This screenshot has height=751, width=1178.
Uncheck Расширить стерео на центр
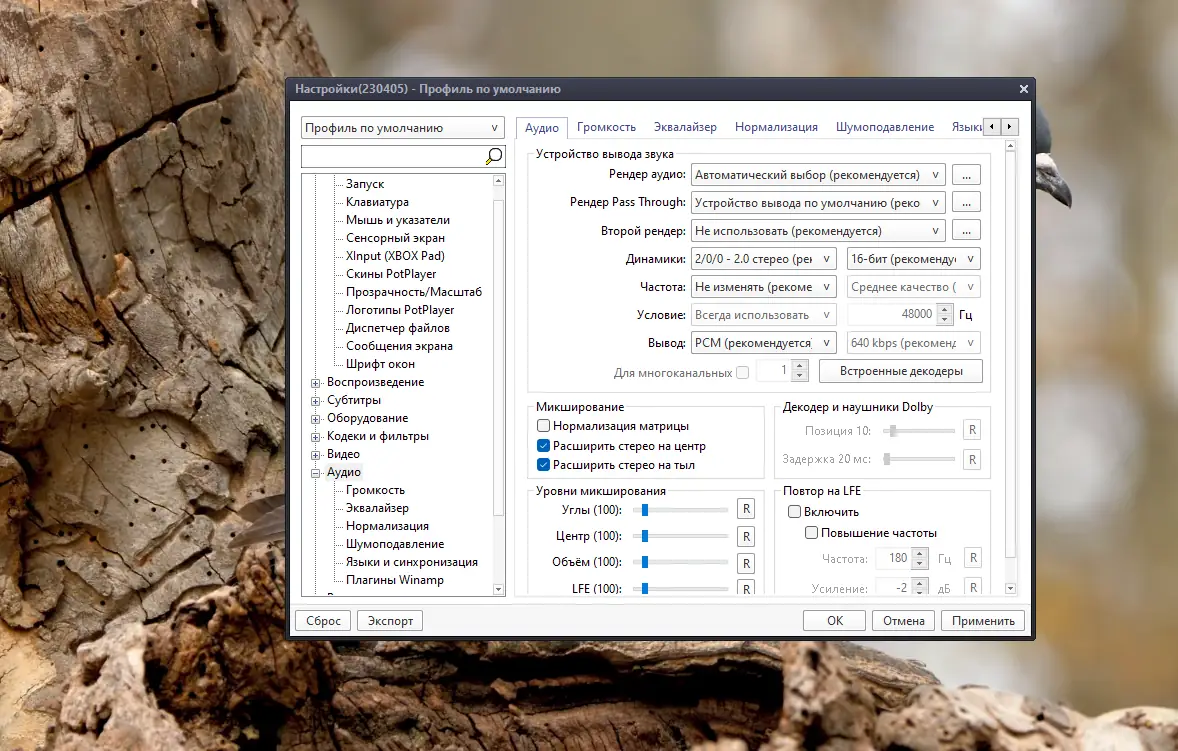click(544, 446)
